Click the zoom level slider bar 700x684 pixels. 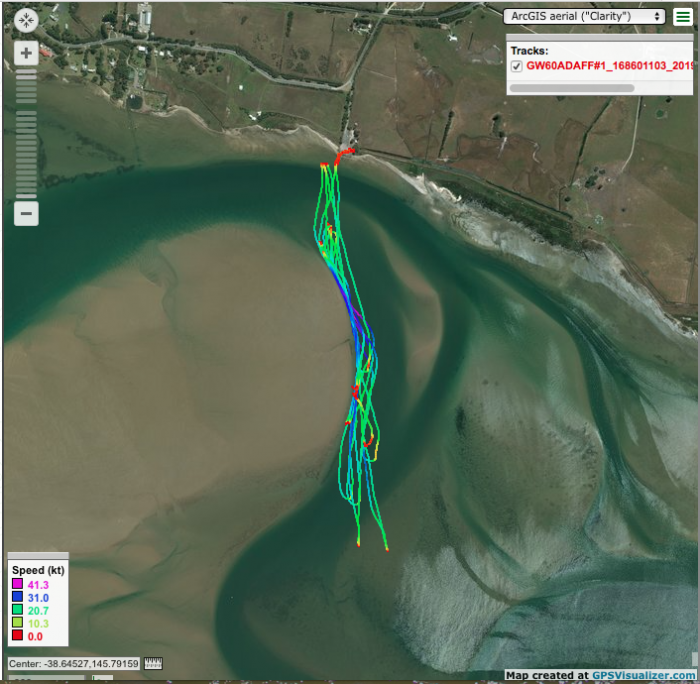[x=26, y=133]
